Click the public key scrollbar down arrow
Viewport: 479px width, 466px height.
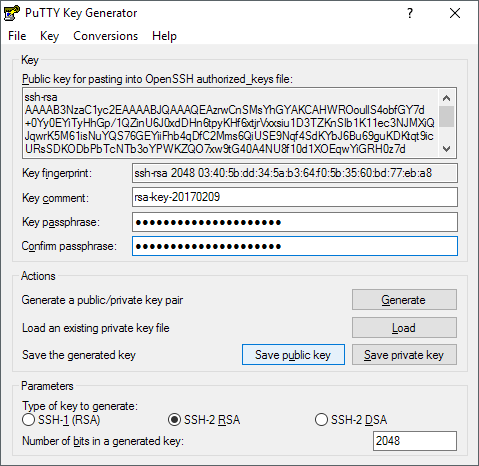click(x=446, y=148)
